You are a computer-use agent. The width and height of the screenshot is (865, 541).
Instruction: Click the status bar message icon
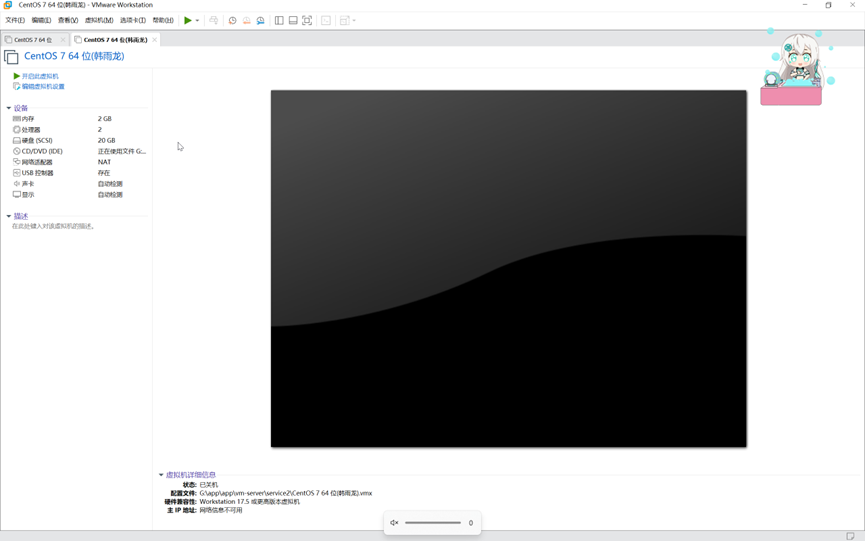click(x=850, y=536)
